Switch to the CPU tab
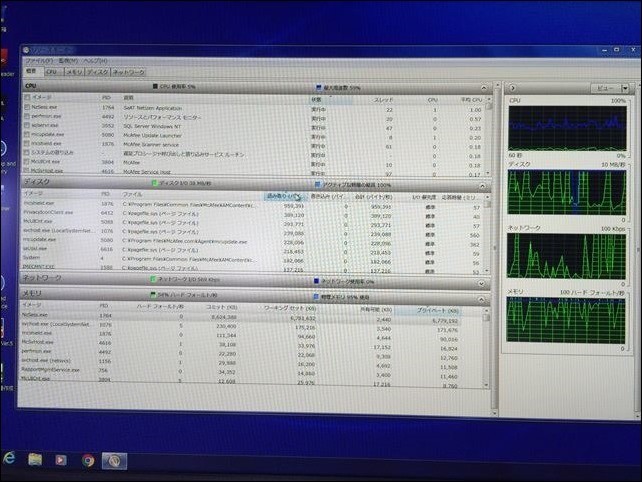This screenshot has height=482, width=642. point(52,72)
